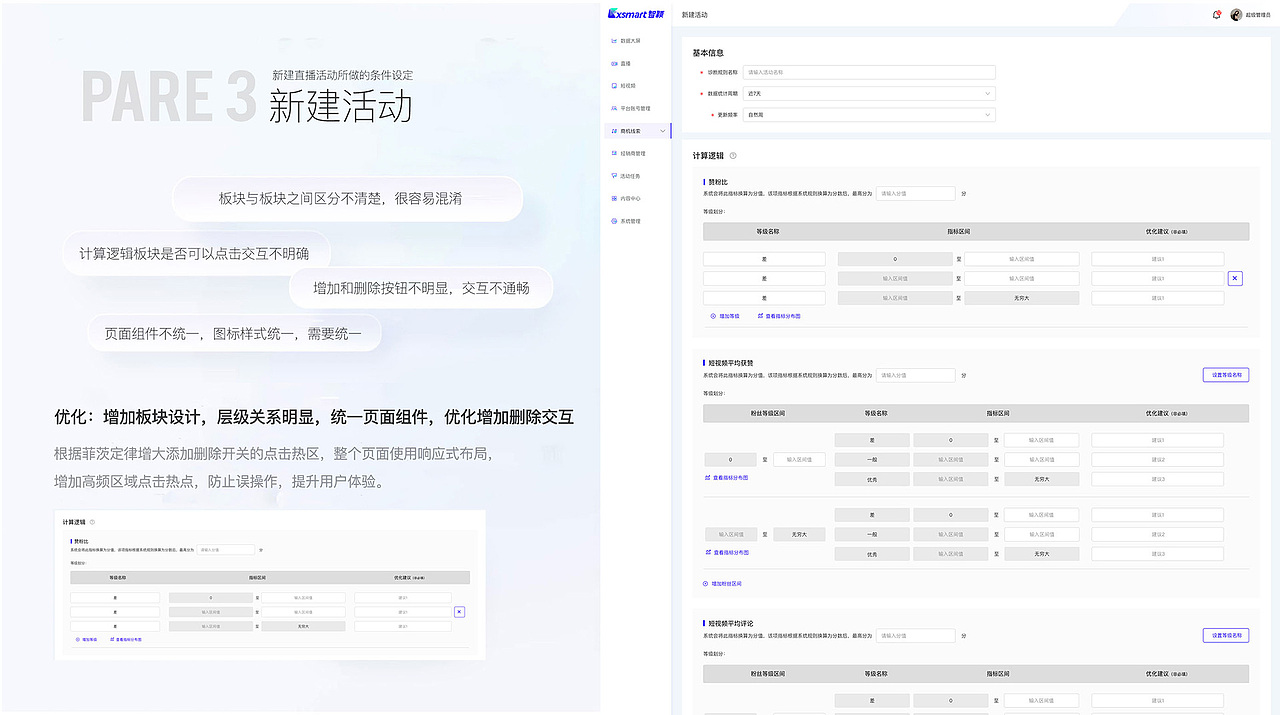Open 短视频 via its sidebar icon
This screenshot has width=1280, height=715.
[614, 86]
